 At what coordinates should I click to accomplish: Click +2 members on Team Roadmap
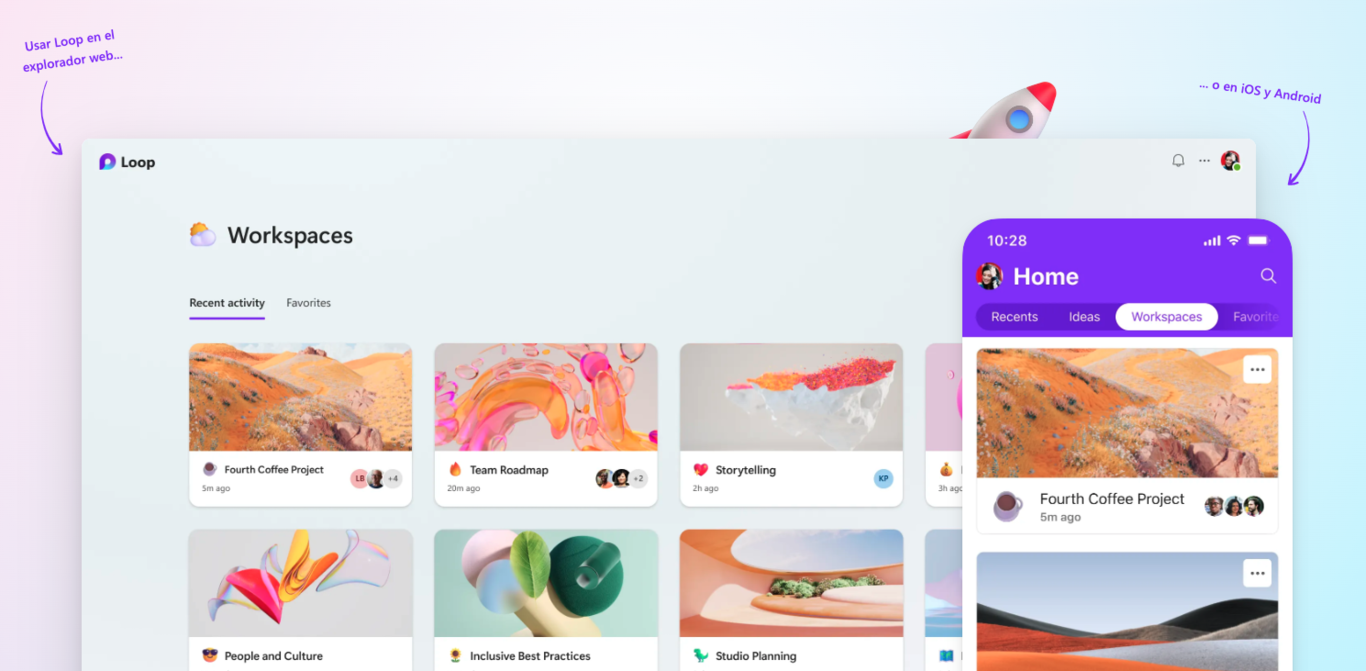[638, 478]
